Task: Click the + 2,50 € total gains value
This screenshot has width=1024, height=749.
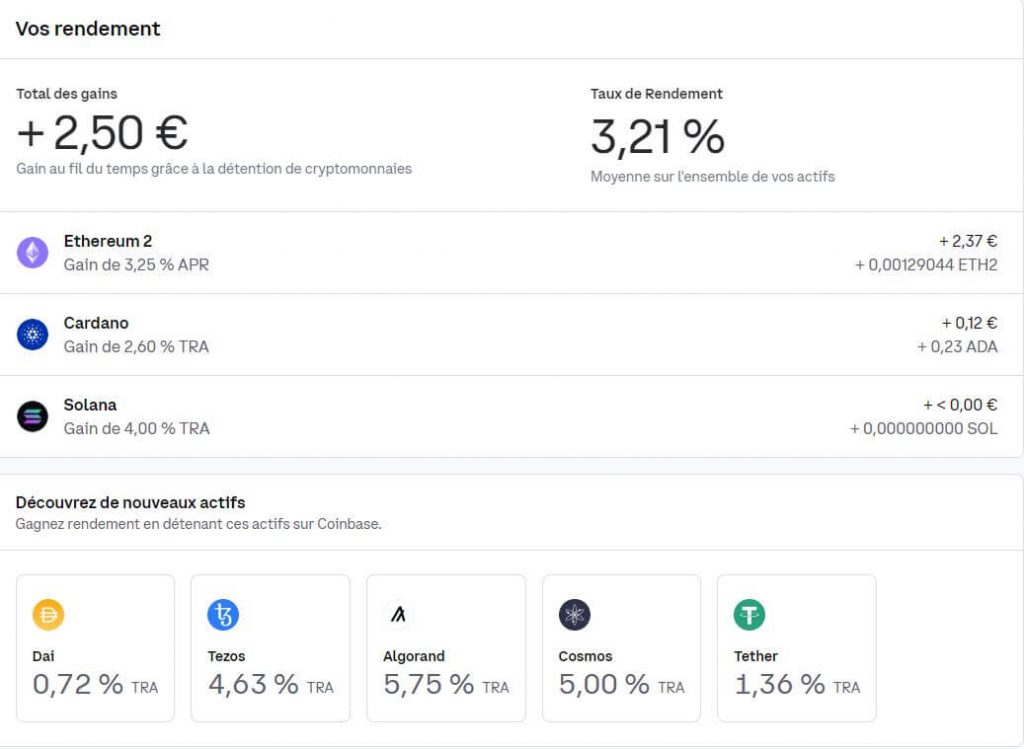Action: click(103, 133)
